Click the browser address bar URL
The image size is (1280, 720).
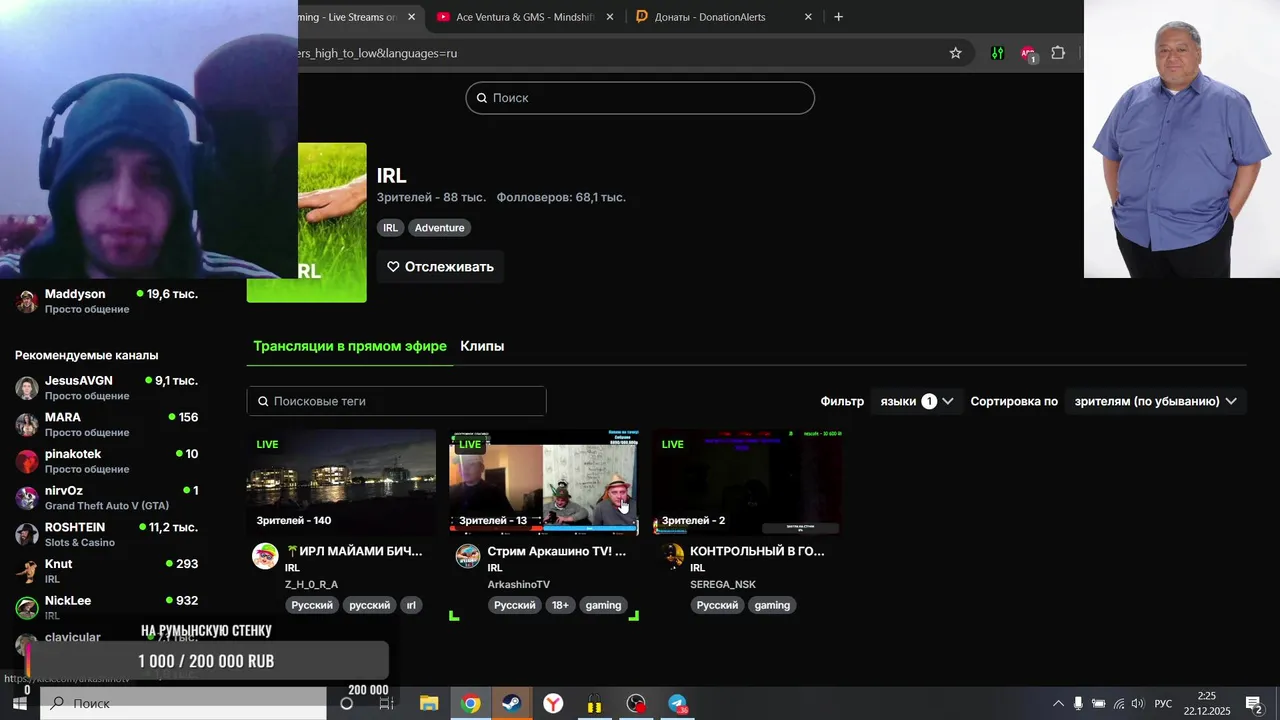[x=378, y=53]
